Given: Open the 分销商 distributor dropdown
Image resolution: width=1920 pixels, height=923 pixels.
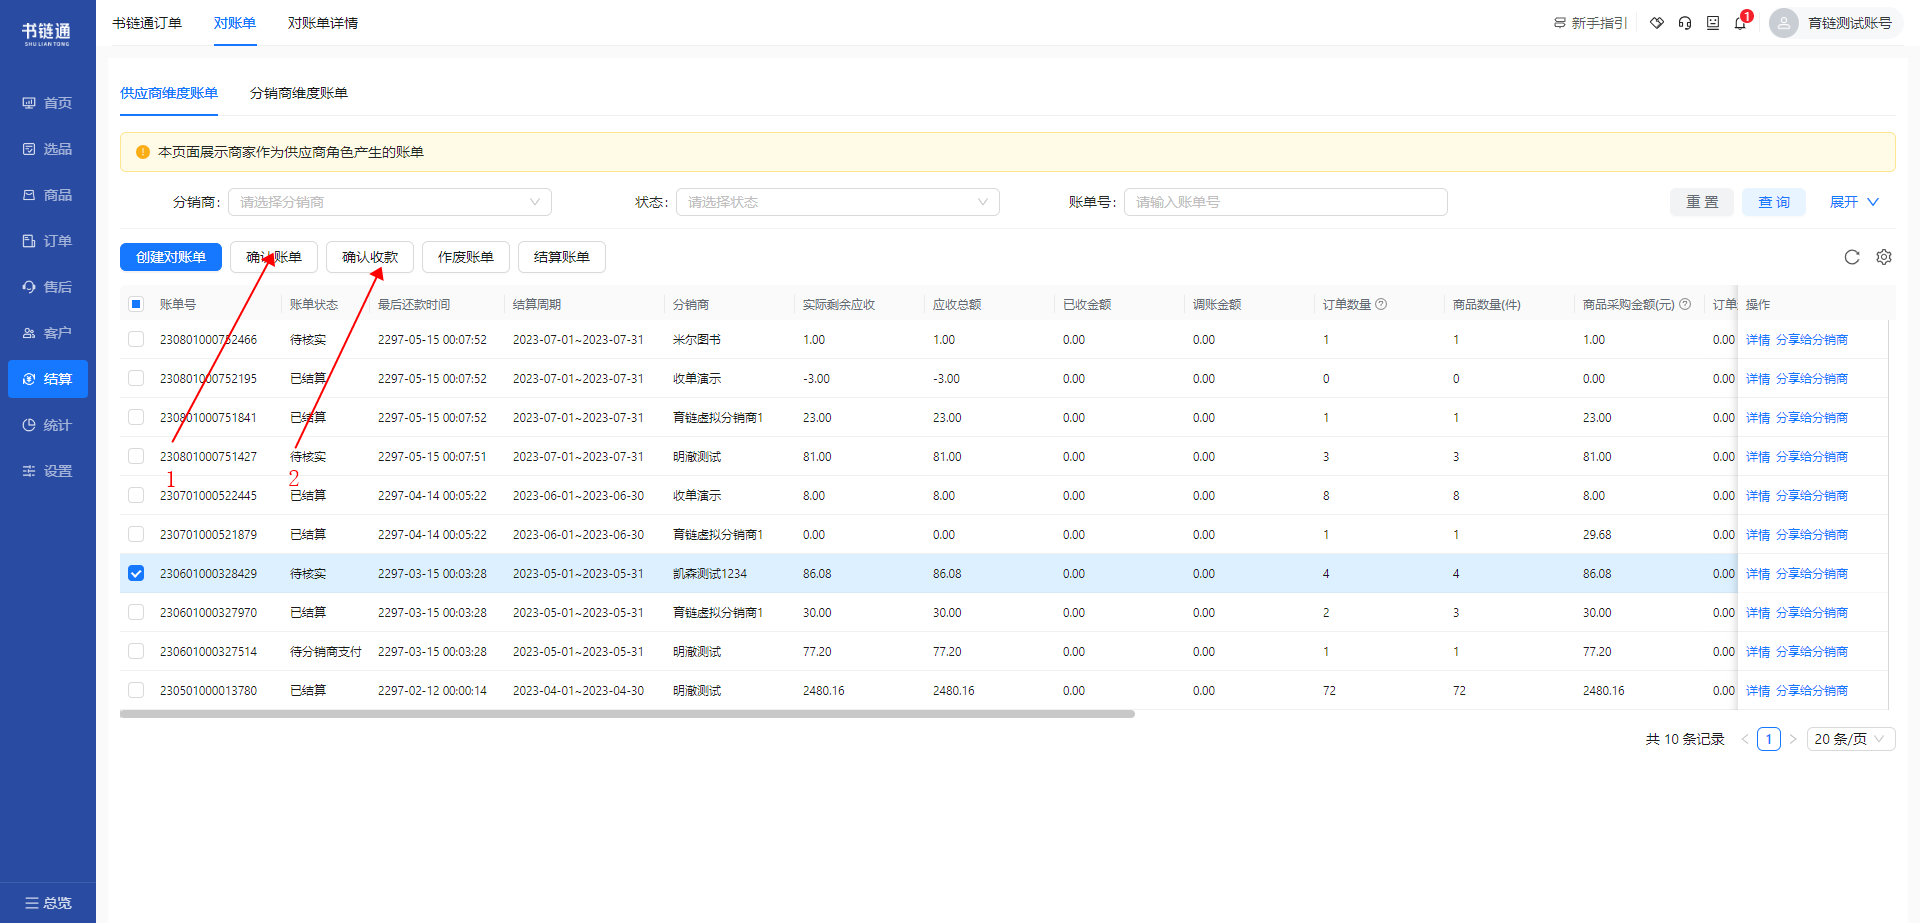Looking at the screenshot, I should point(390,202).
